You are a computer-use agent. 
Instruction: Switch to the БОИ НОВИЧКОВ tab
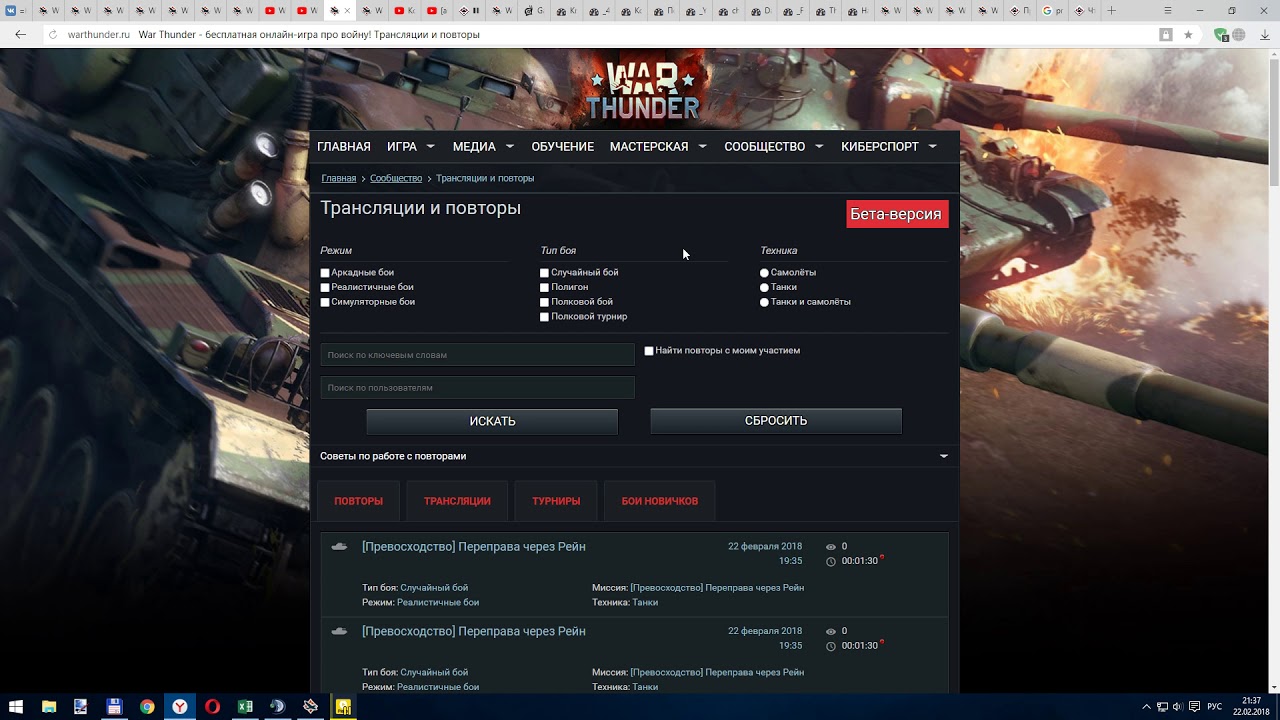[660, 501]
